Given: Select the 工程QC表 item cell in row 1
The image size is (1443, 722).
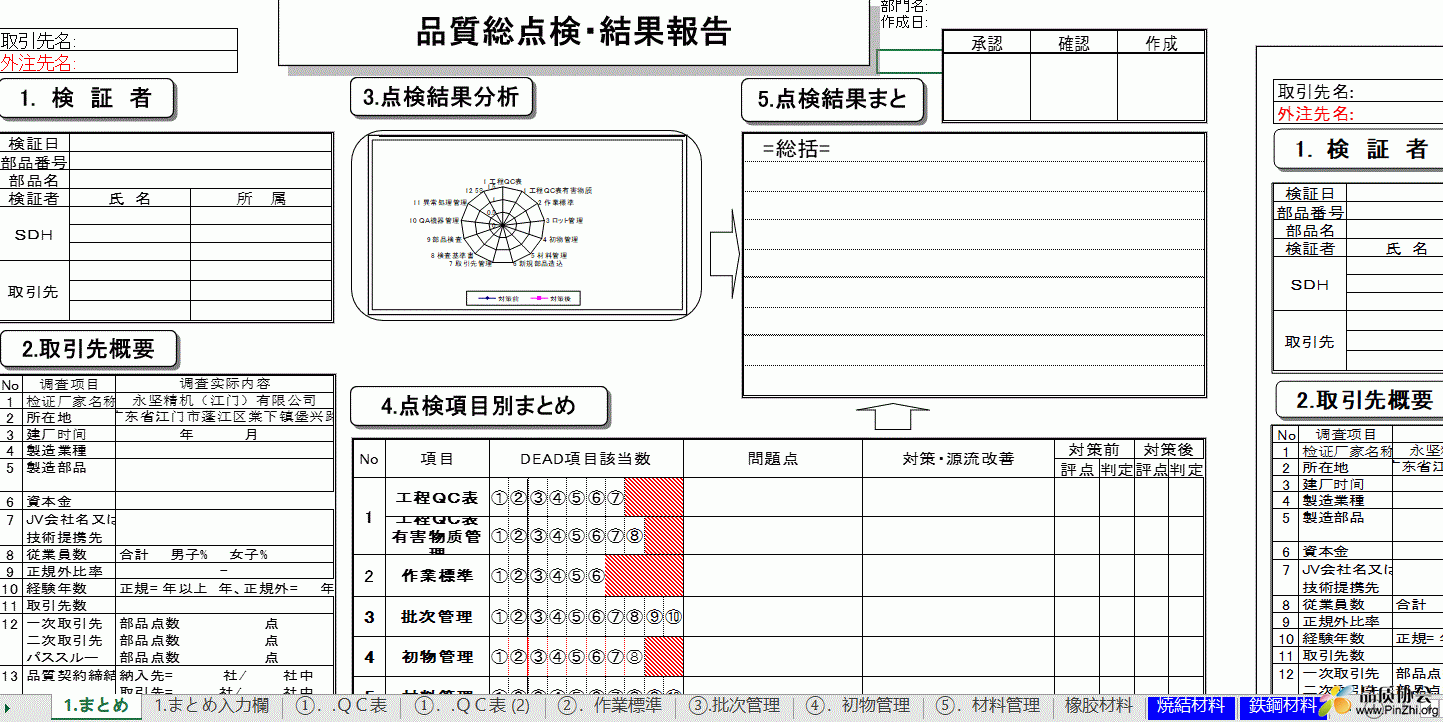Looking at the screenshot, I should (437, 497).
